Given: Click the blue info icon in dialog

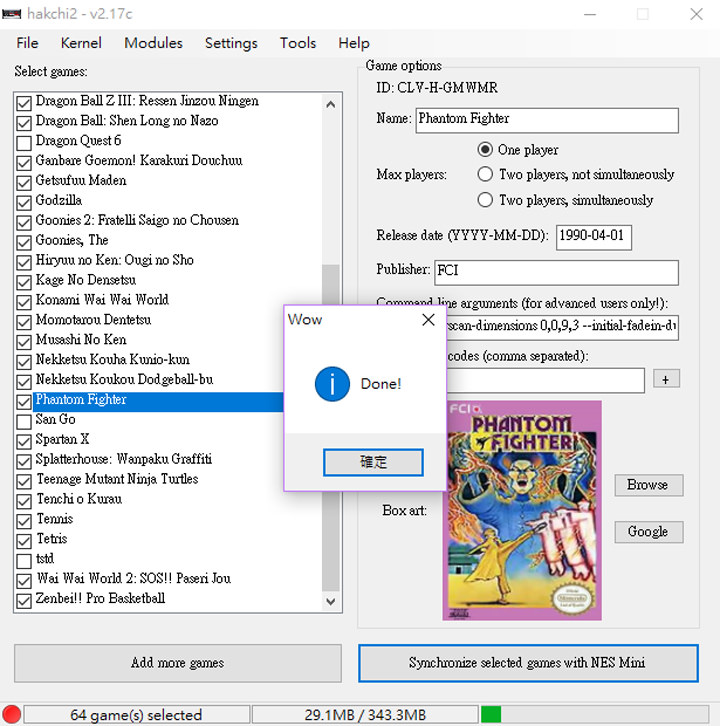Looking at the screenshot, I should [332, 384].
